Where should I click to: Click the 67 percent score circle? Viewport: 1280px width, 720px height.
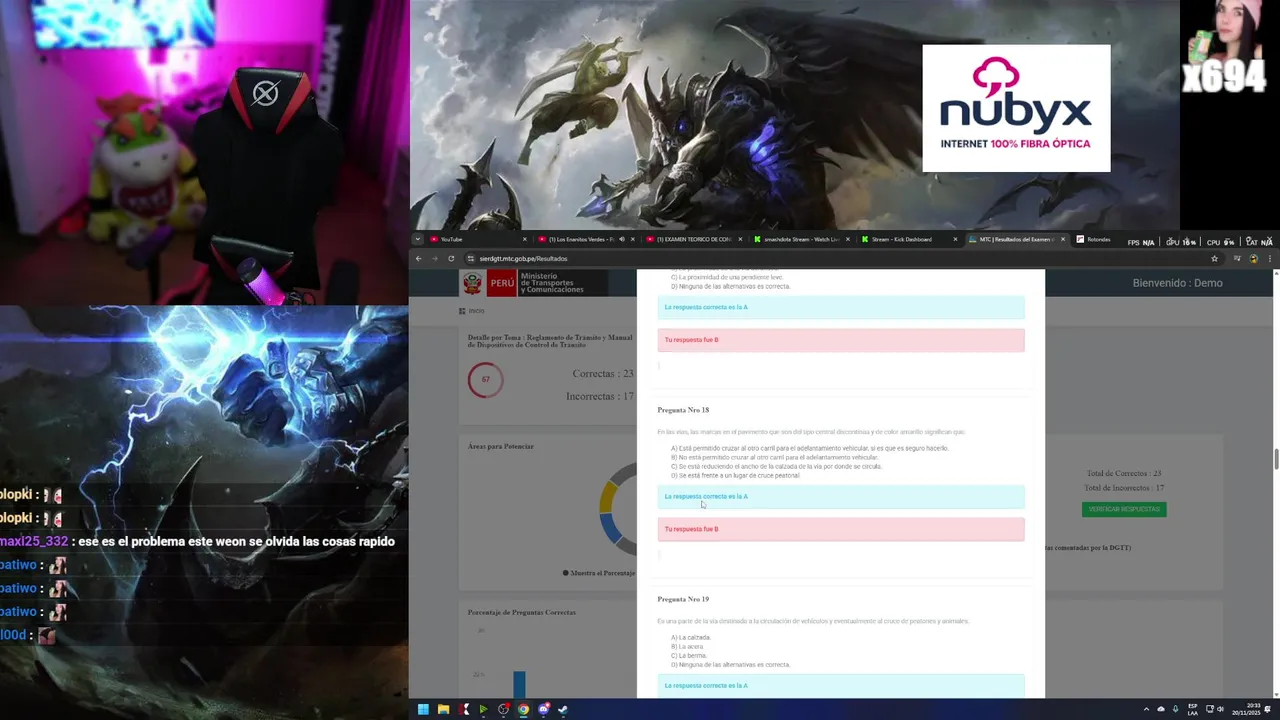(x=485, y=379)
